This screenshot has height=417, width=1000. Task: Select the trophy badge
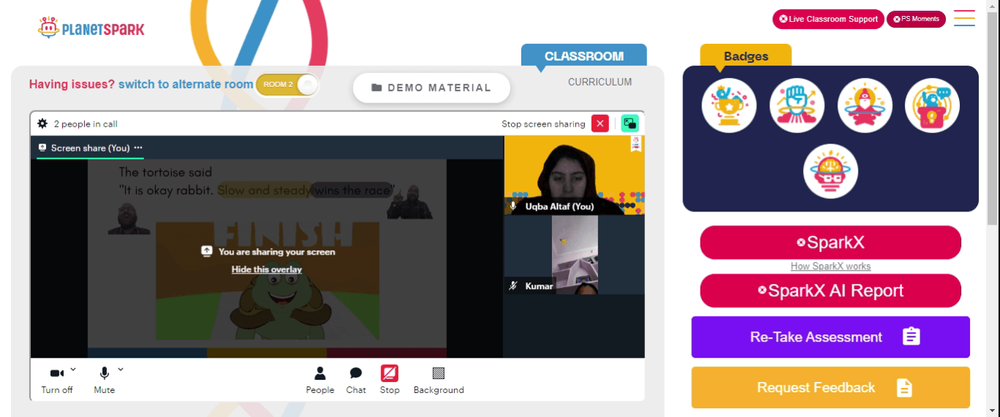(729, 106)
